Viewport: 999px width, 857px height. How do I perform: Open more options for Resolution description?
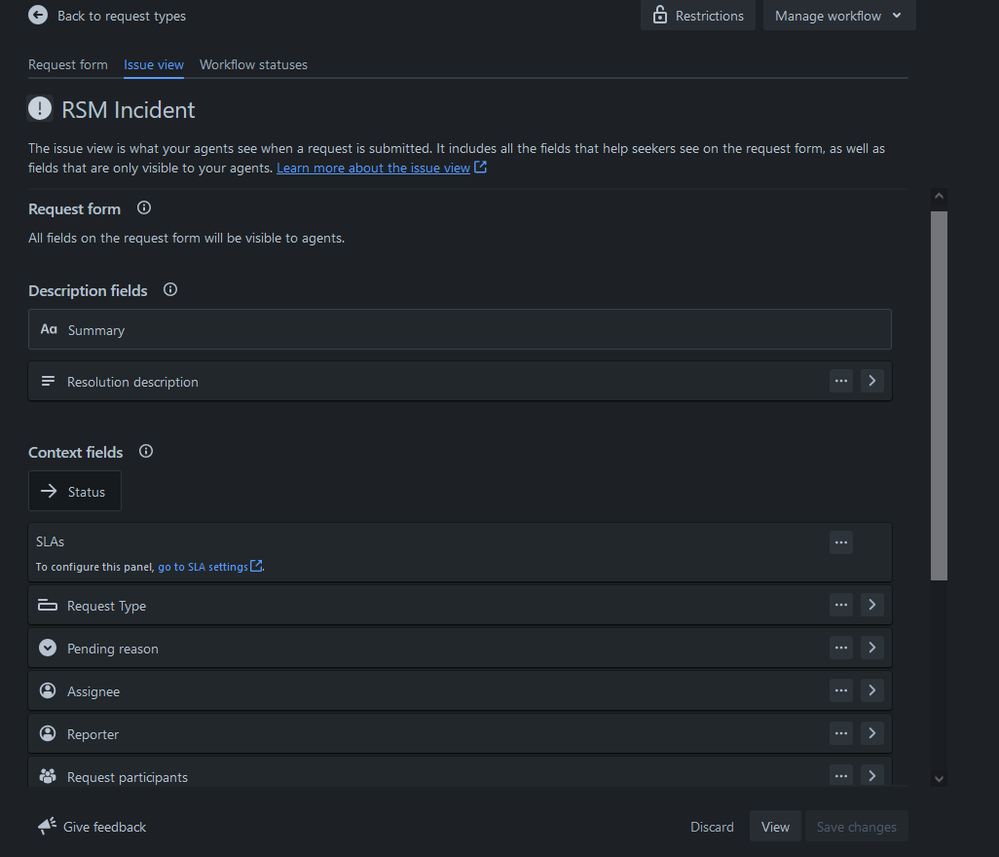[x=841, y=381]
